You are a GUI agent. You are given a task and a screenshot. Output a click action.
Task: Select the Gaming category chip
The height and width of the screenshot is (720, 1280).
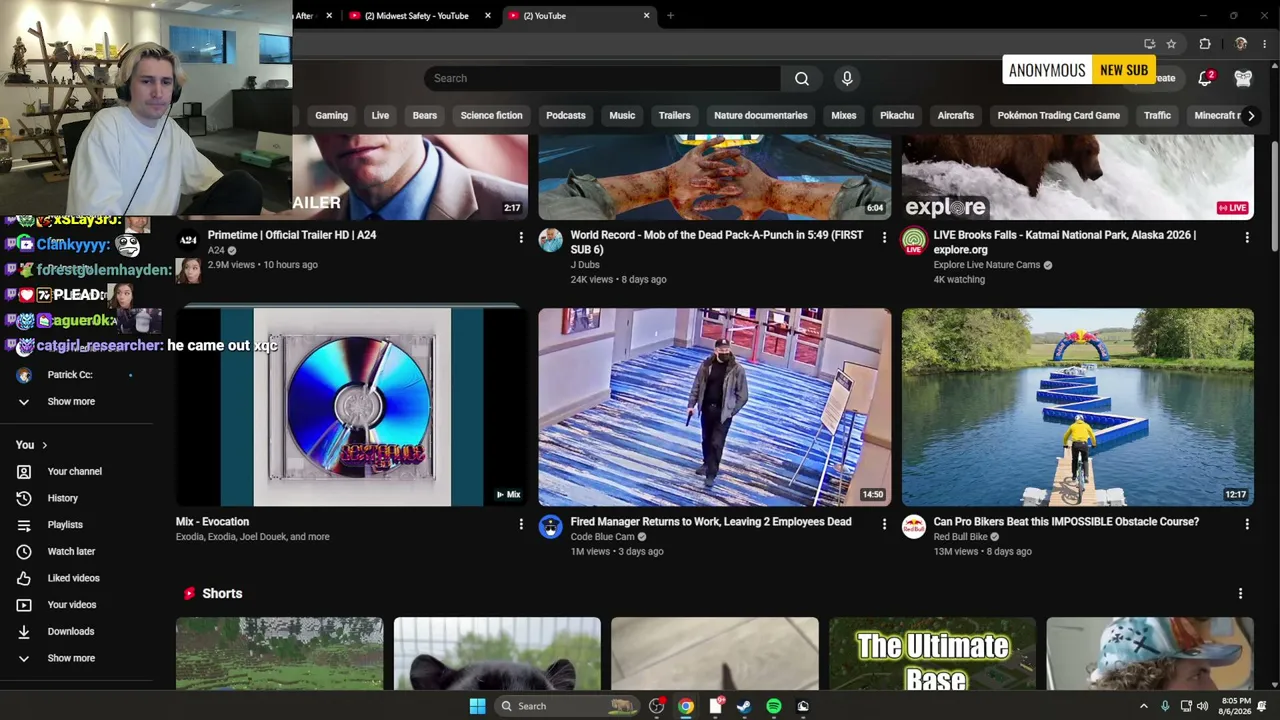pos(331,116)
